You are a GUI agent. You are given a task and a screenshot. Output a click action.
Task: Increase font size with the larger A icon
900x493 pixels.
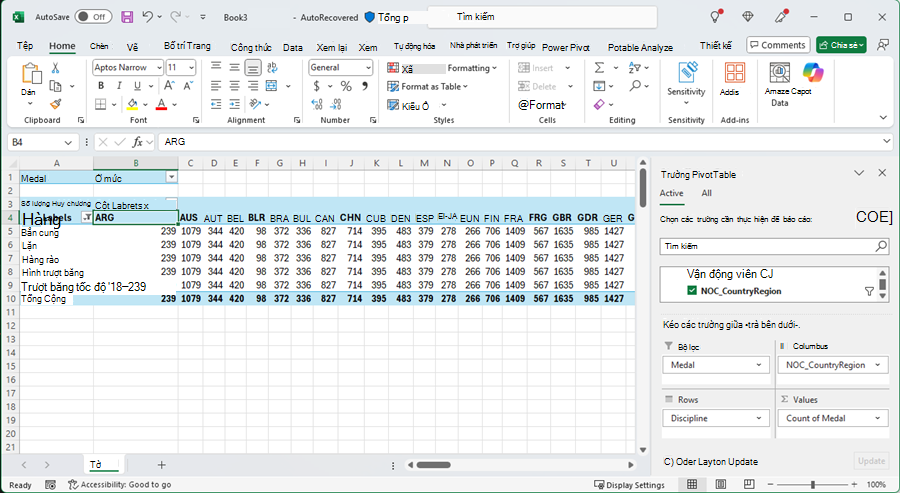[169, 86]
